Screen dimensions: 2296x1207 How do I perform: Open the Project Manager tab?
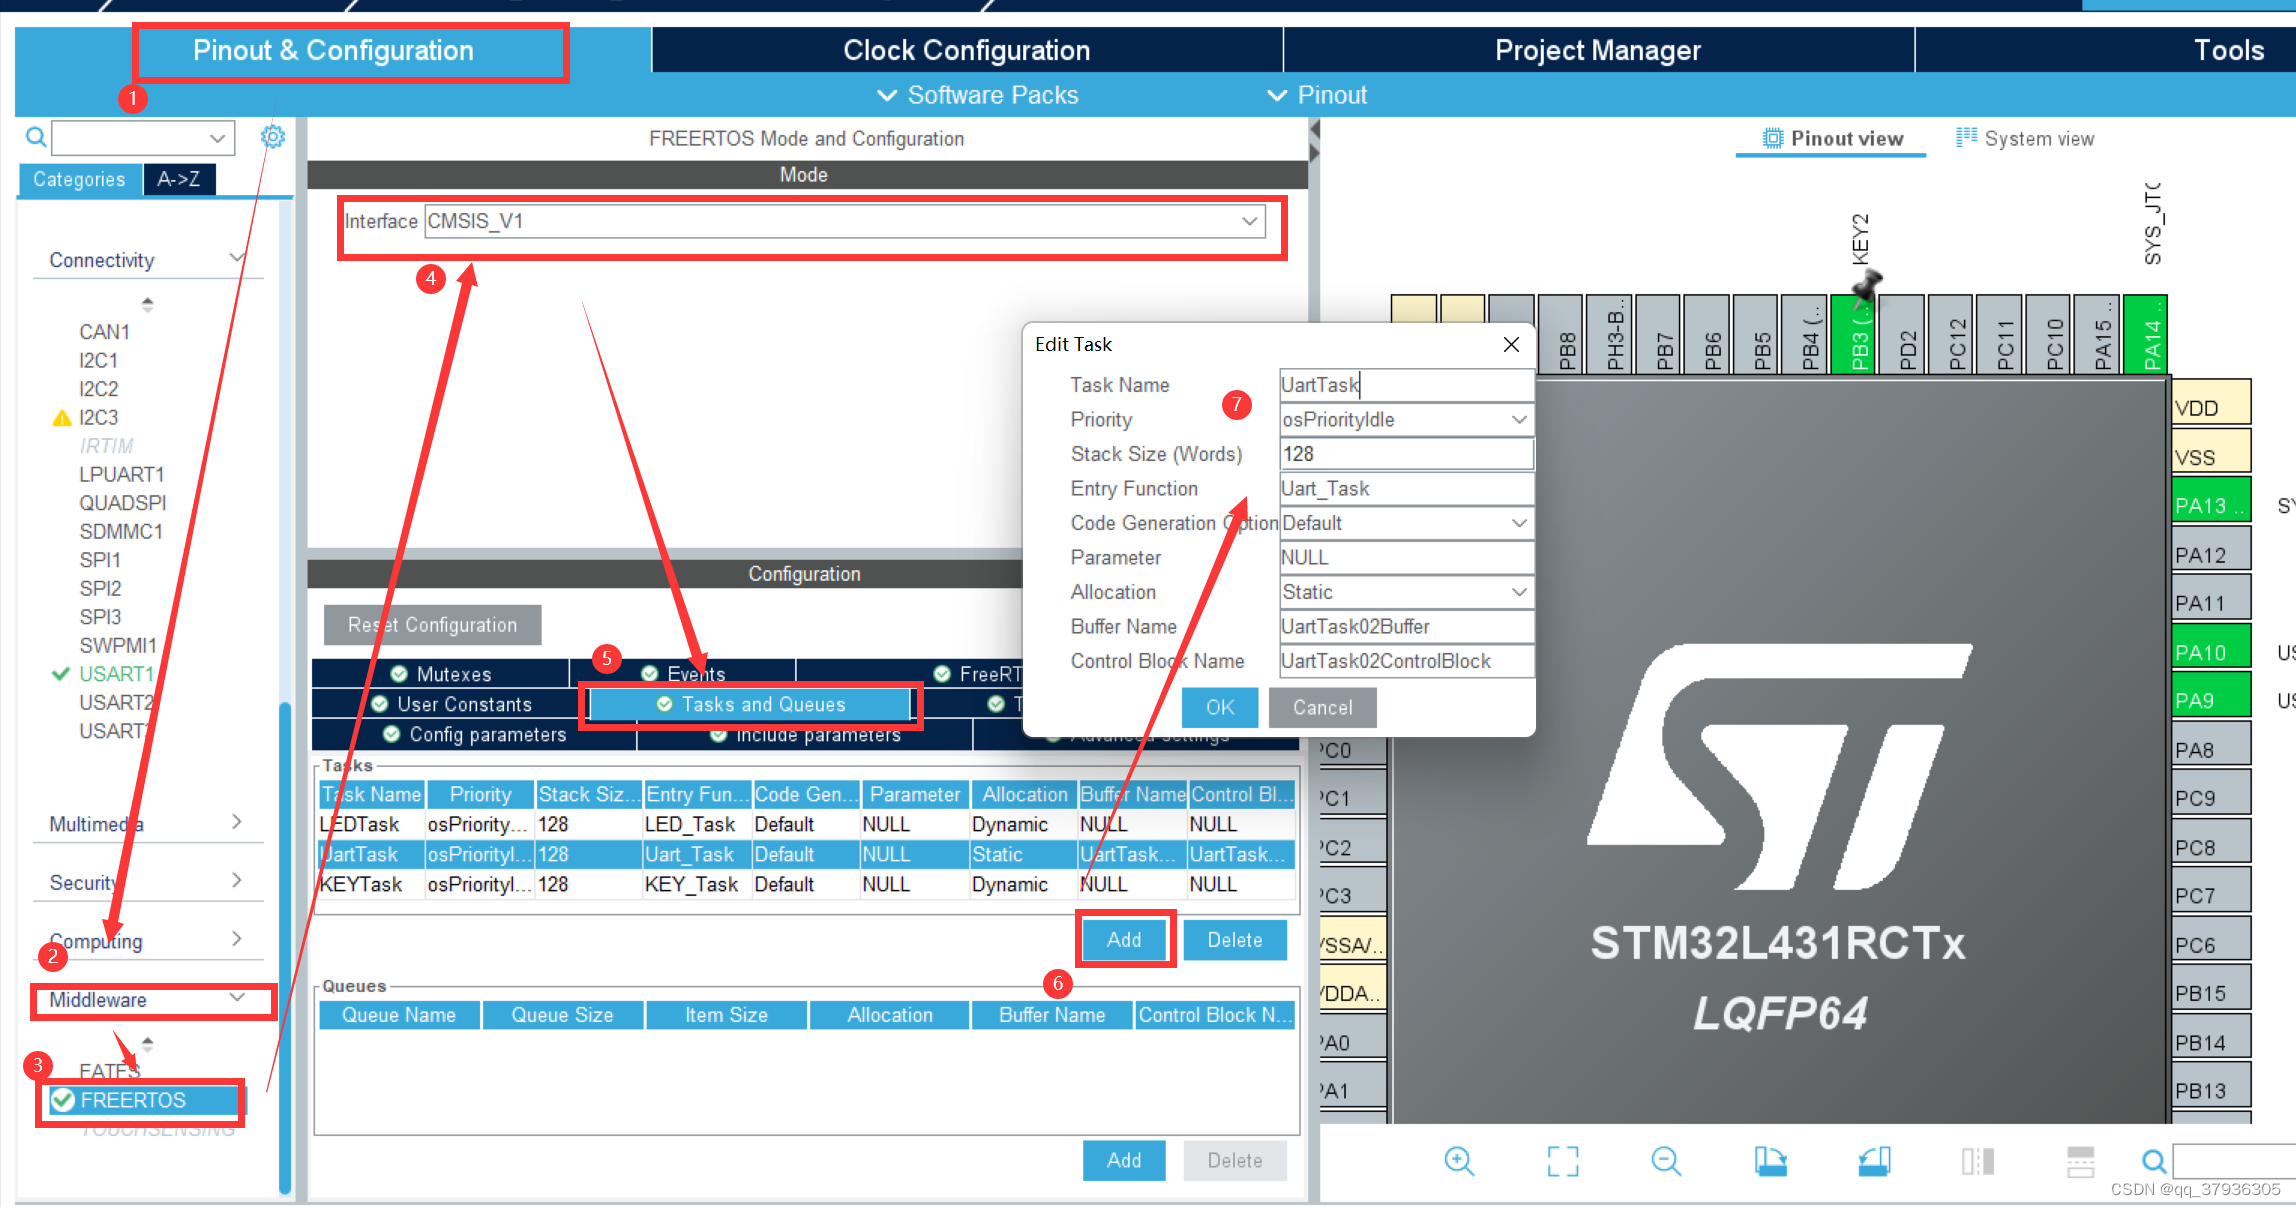click(x=1597, y=50)
